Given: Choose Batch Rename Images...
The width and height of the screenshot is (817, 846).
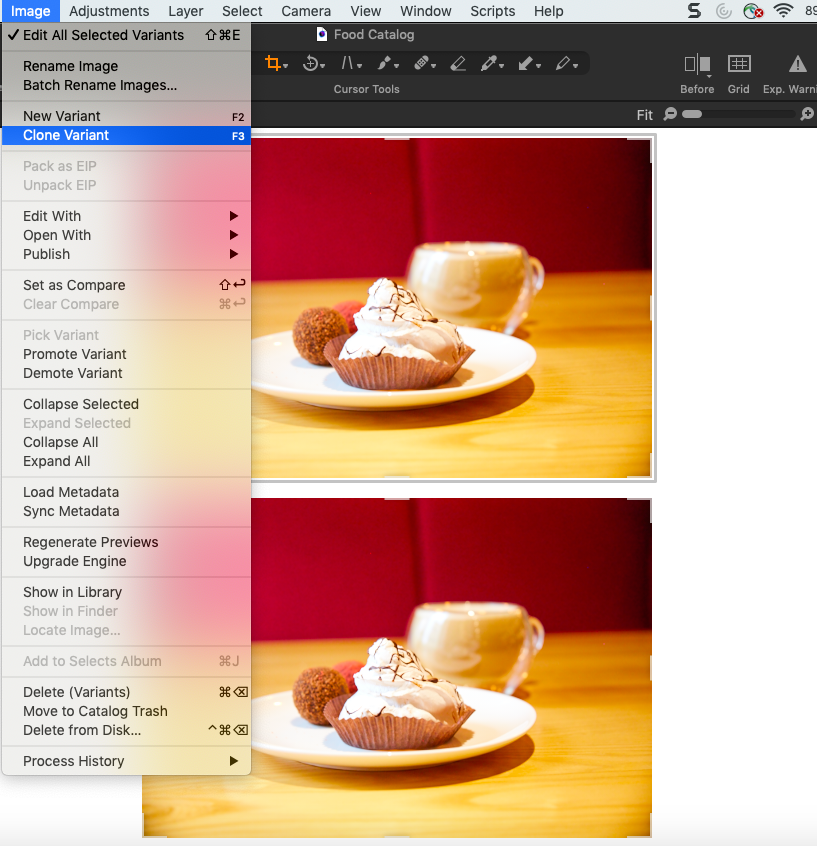Looking at the screenshot, I should click(126, 85).
